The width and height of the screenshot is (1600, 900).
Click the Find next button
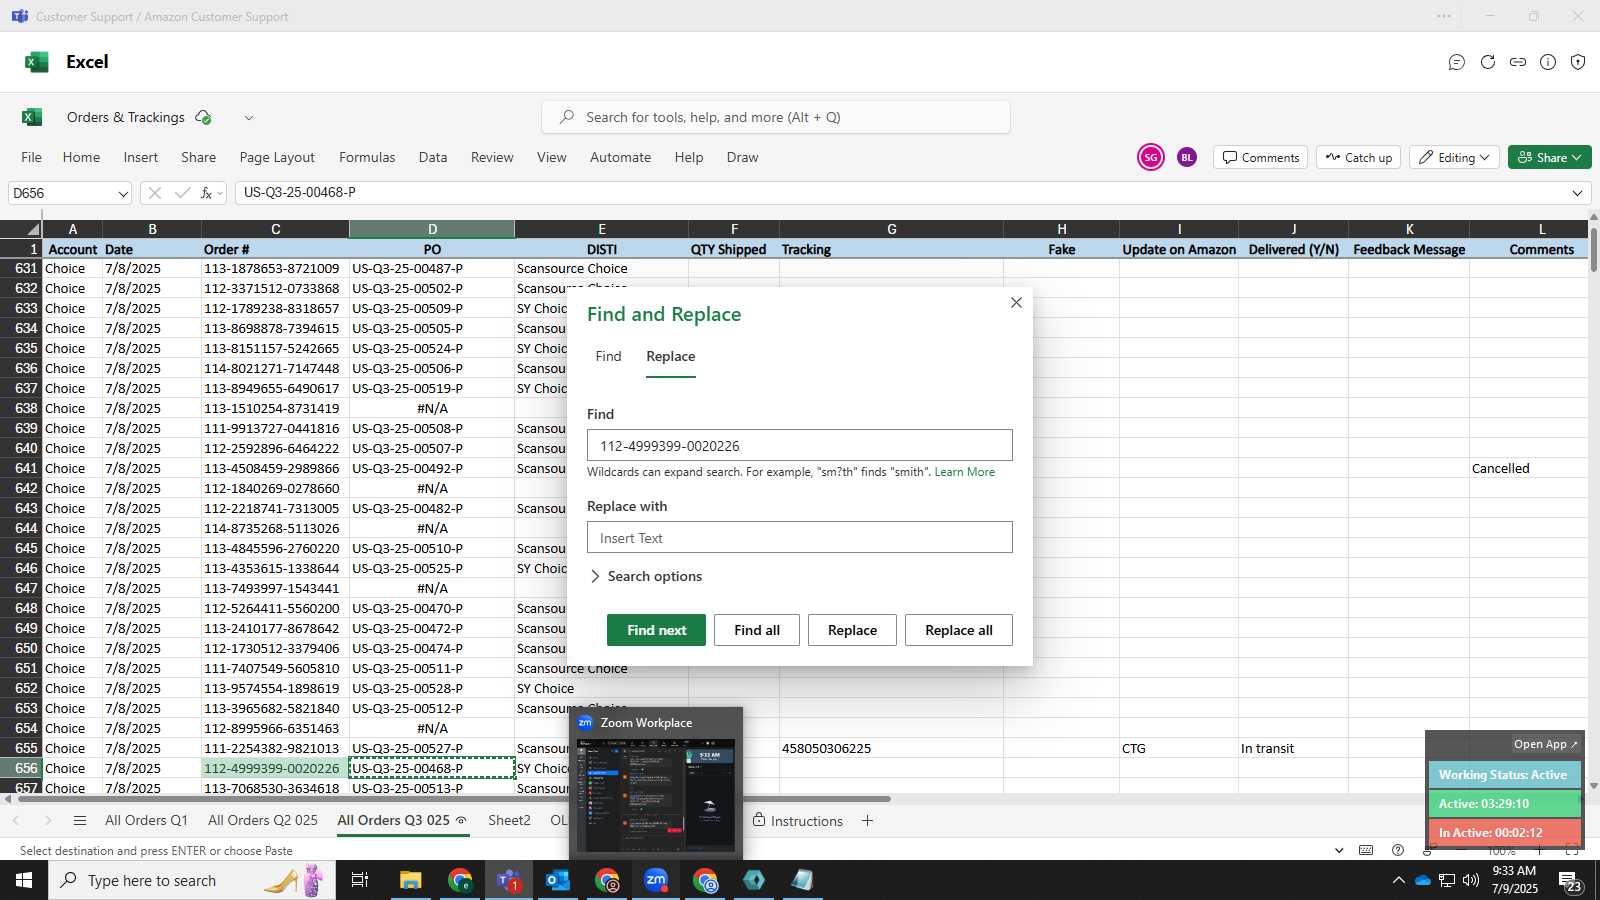click(656, 630)
